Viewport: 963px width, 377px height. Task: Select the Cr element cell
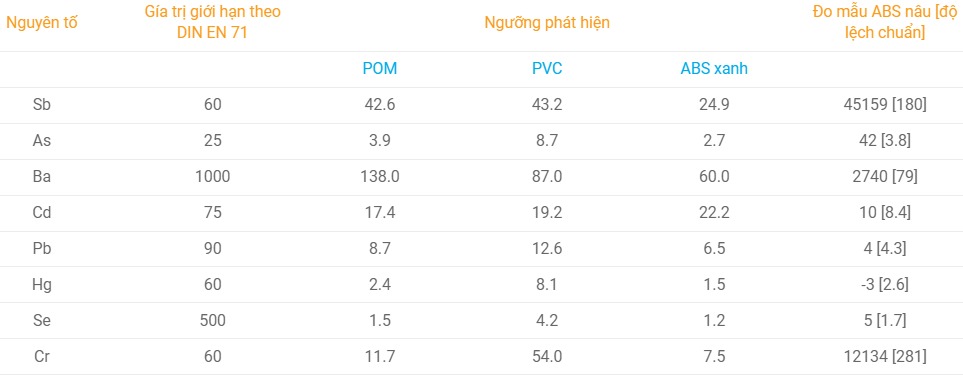click(x=42, y=356)
